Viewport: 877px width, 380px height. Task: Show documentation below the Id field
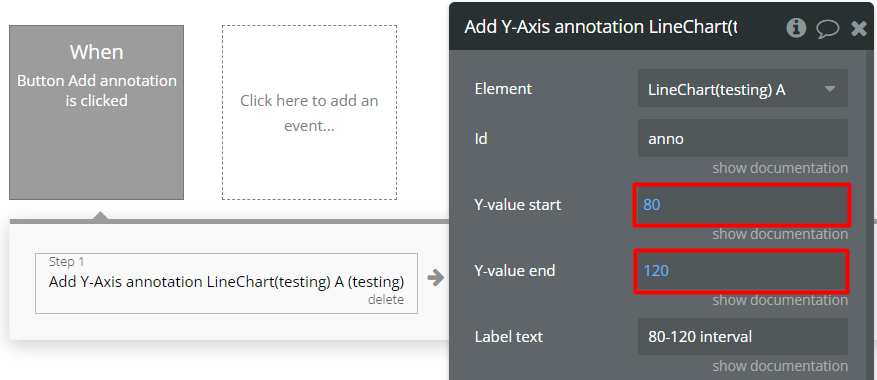pyautogui.click(x=780, y=168)
